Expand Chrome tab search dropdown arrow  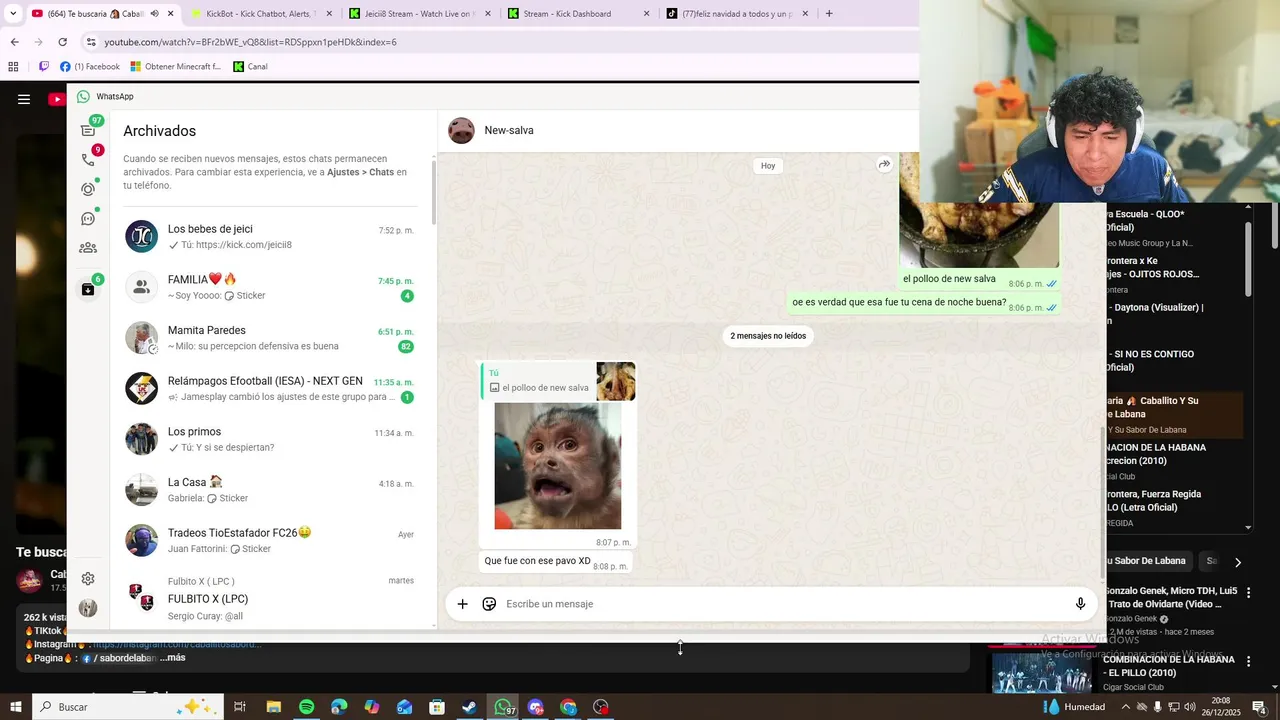point(13,14)
